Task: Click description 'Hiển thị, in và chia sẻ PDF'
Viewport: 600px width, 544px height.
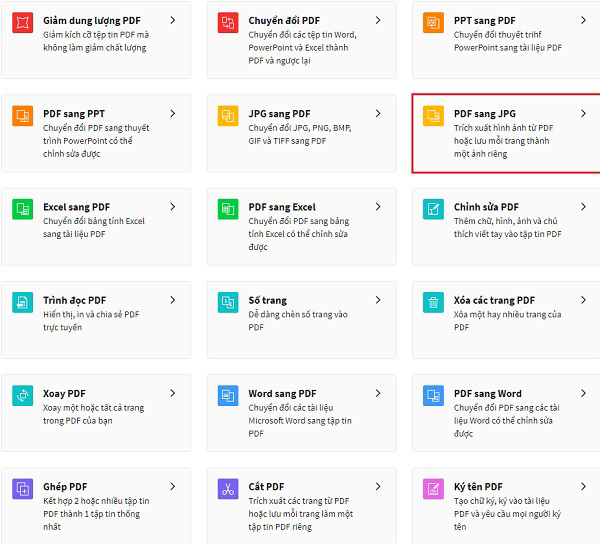Action: tap(91, 314)
